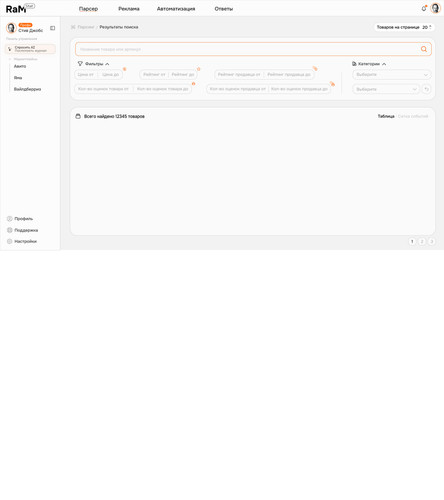Click Кол-во оценок продавца до field
The image size is (444, 500).
(299, 89)
